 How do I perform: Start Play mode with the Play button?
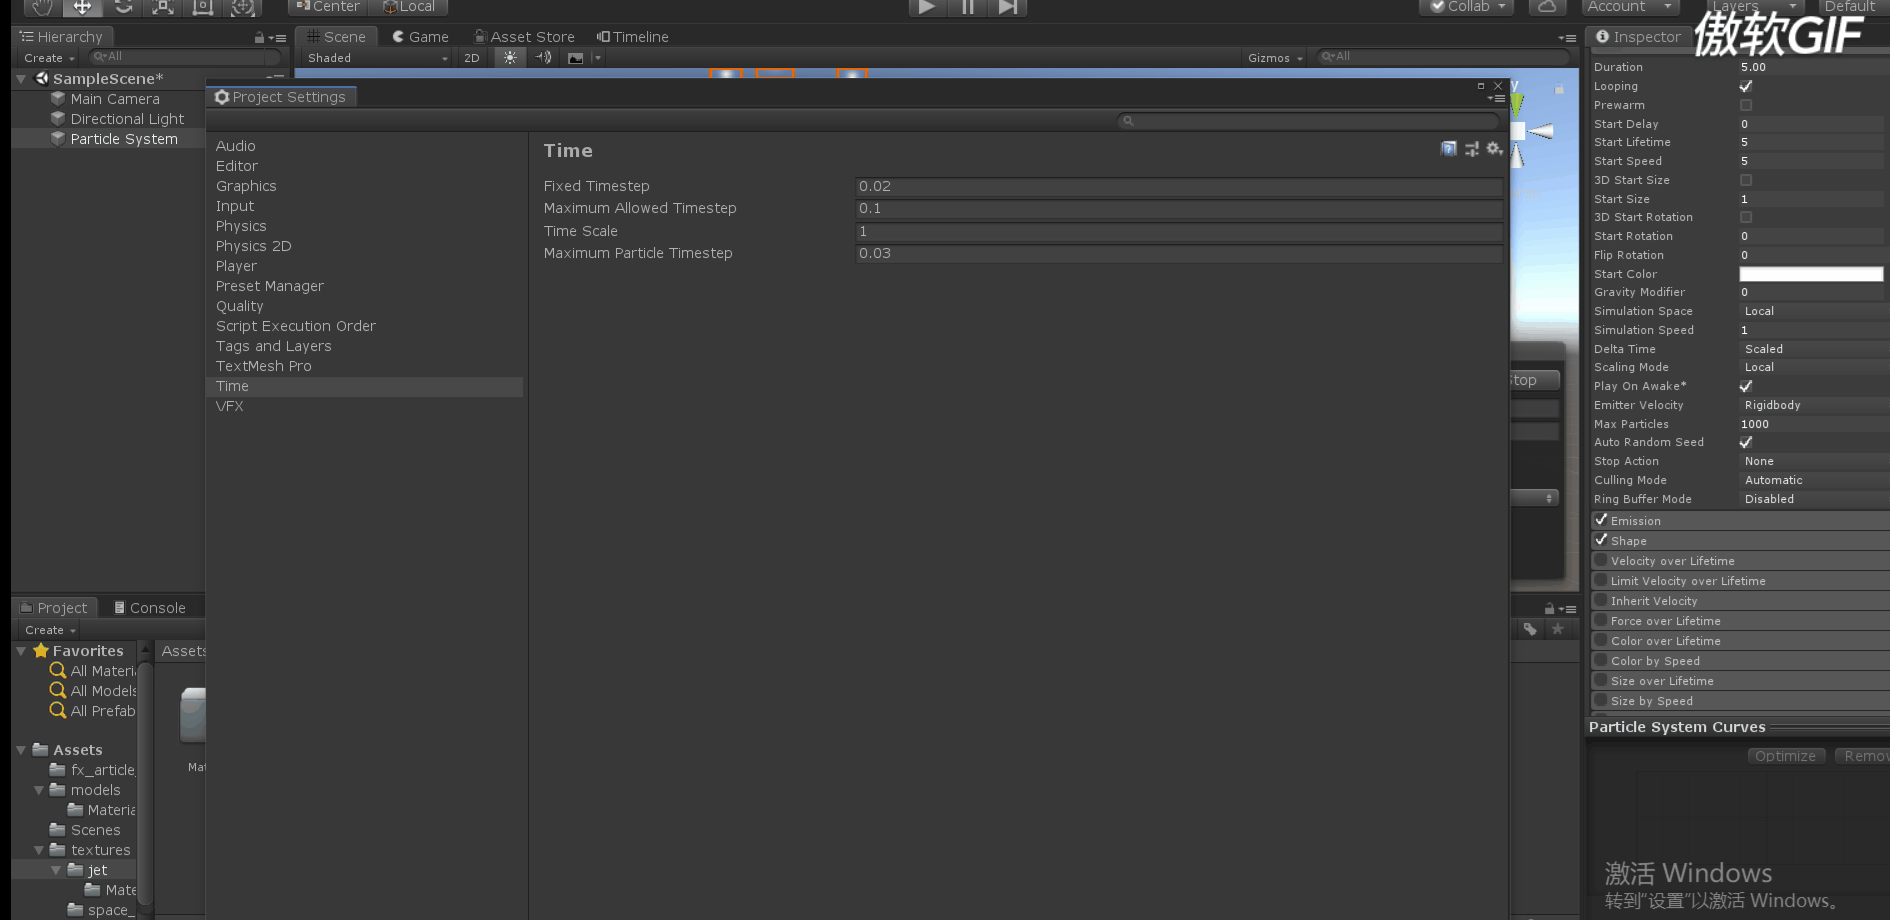(x=927, y=7)
